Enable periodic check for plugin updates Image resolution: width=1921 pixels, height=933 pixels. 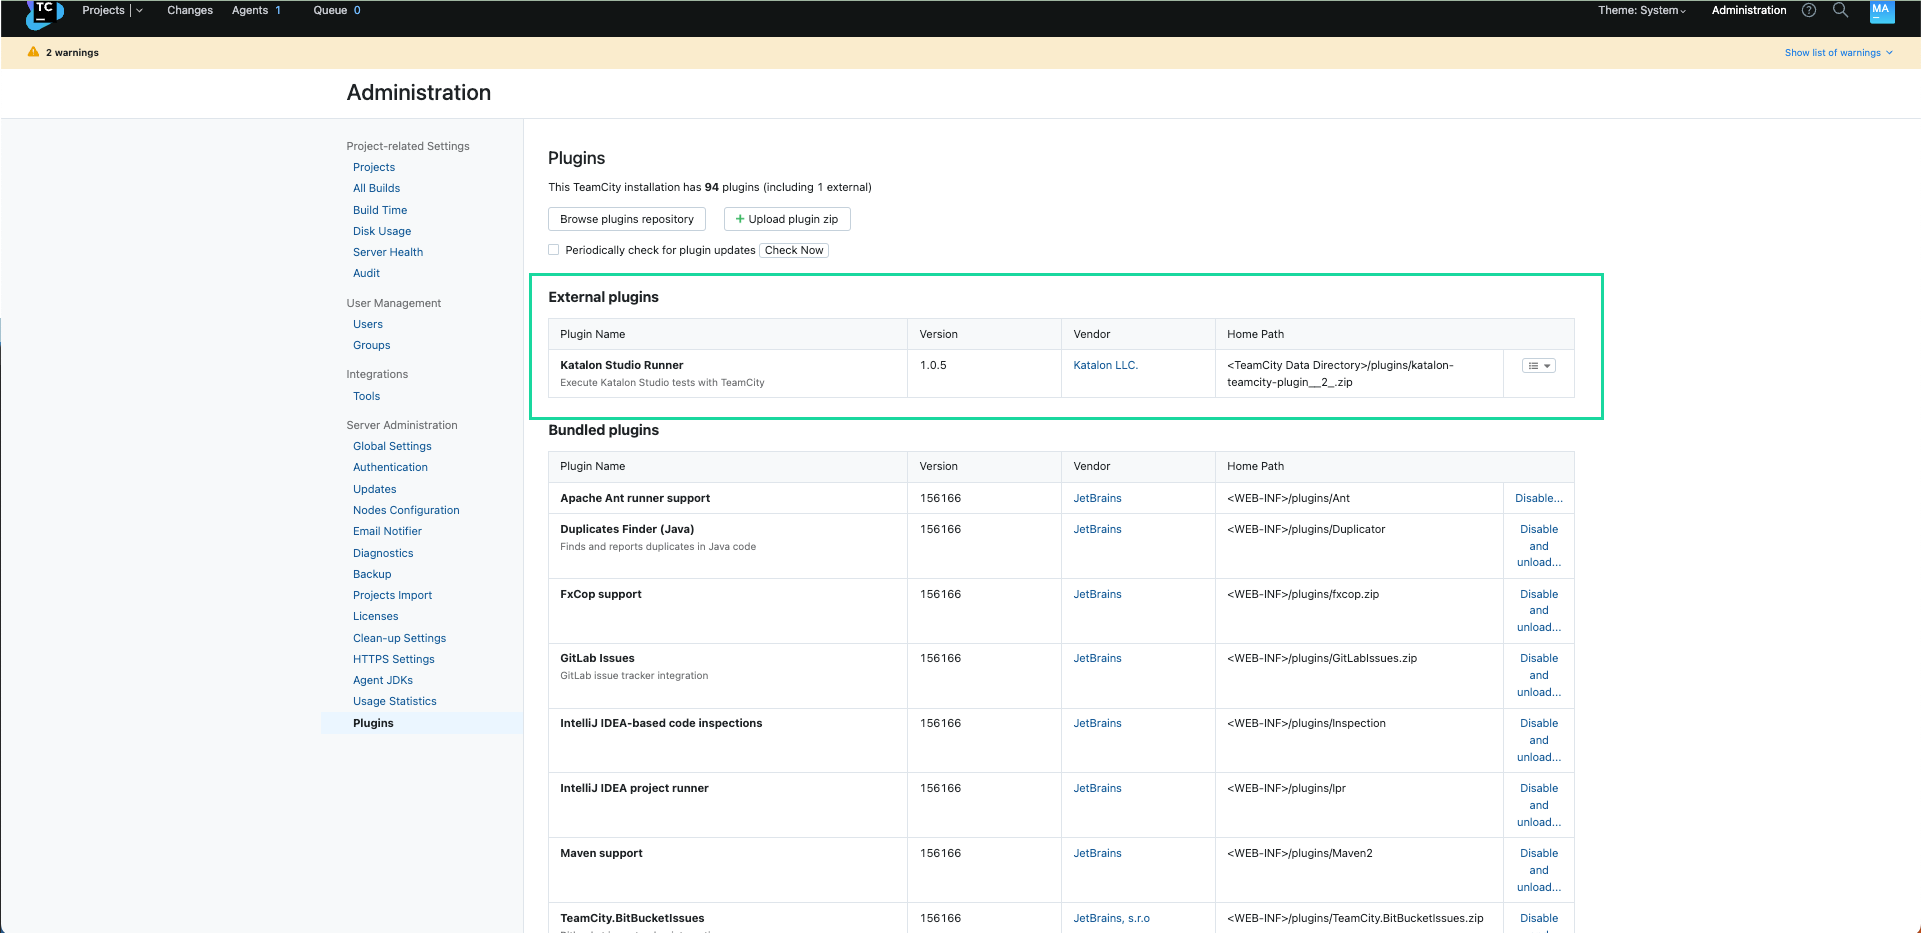pos(553,250)
